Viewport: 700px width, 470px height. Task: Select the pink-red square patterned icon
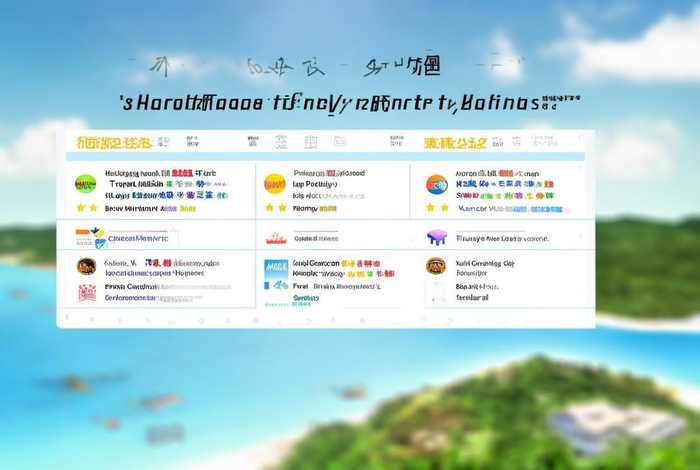coord(87,293)
